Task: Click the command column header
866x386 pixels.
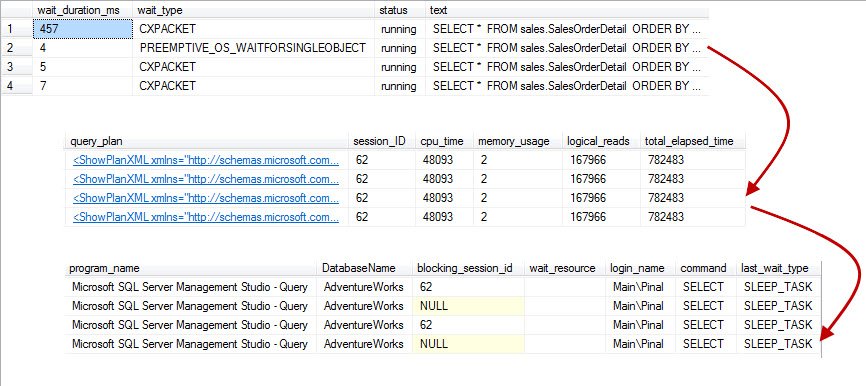Action: tap(706, 268)
